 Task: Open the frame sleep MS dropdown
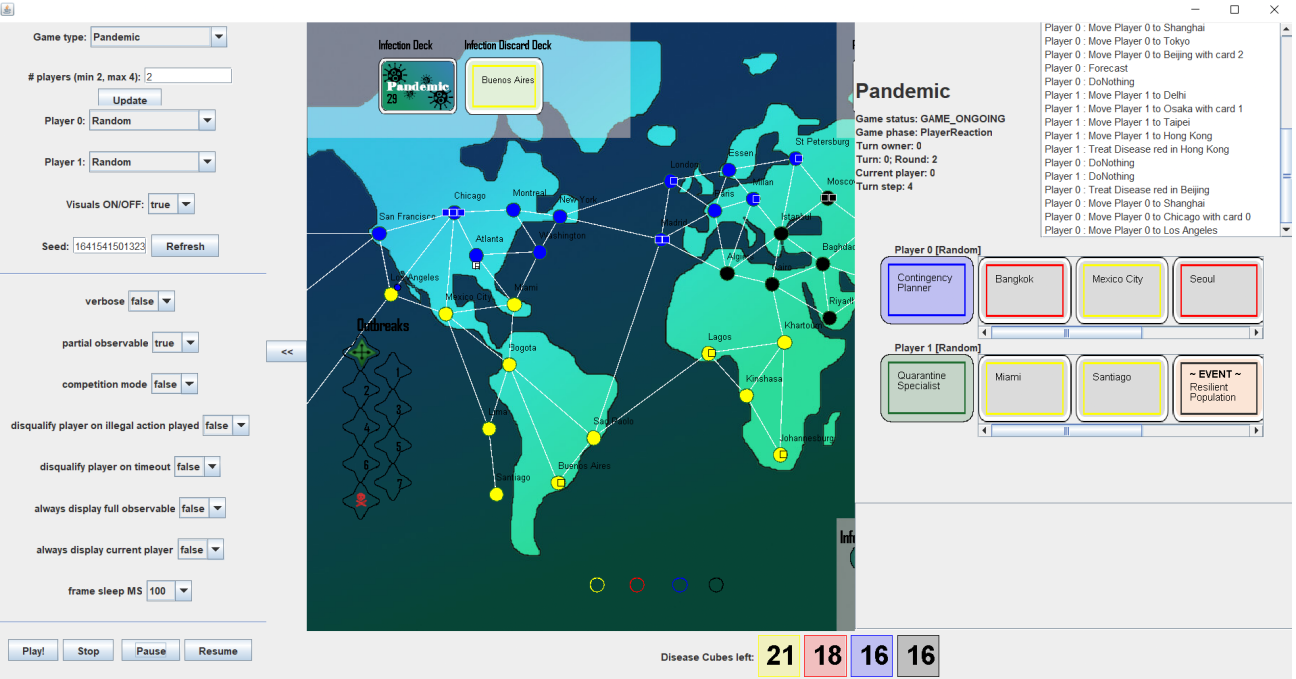click(x=169, y=591)
